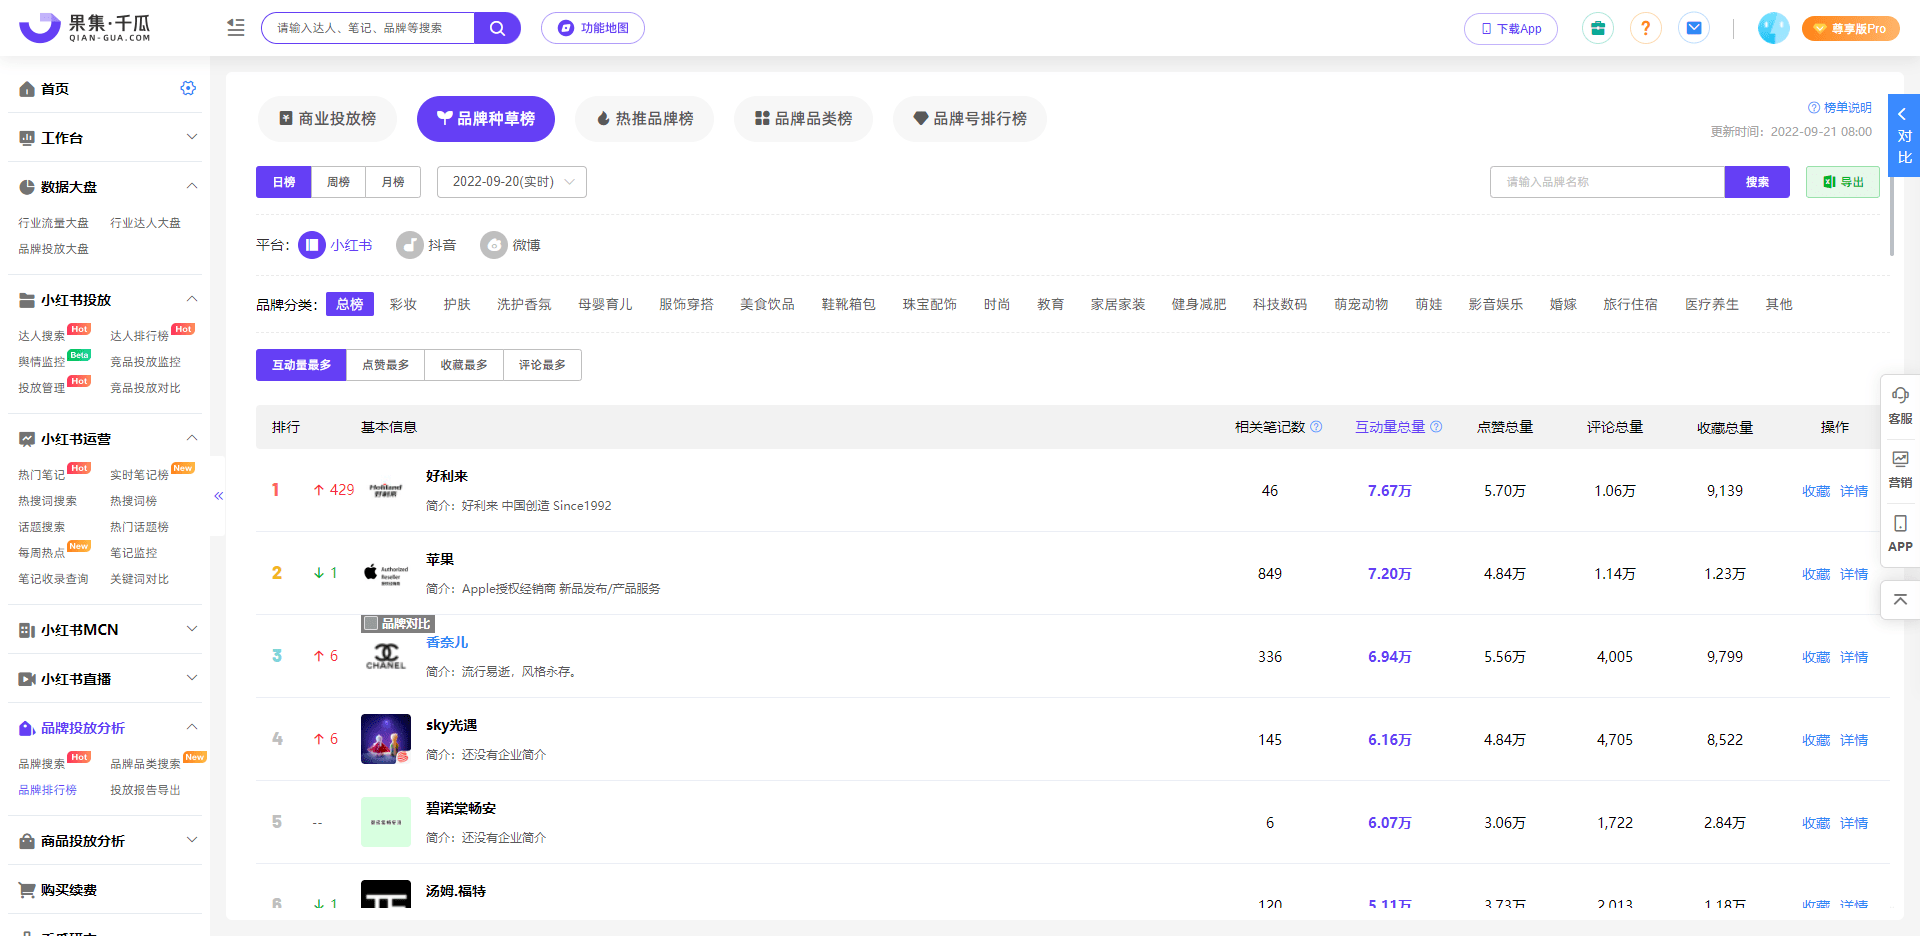Click the back-to-top arrow icon
Viewport: 1920px width, 936px height.
point(1900,599)
